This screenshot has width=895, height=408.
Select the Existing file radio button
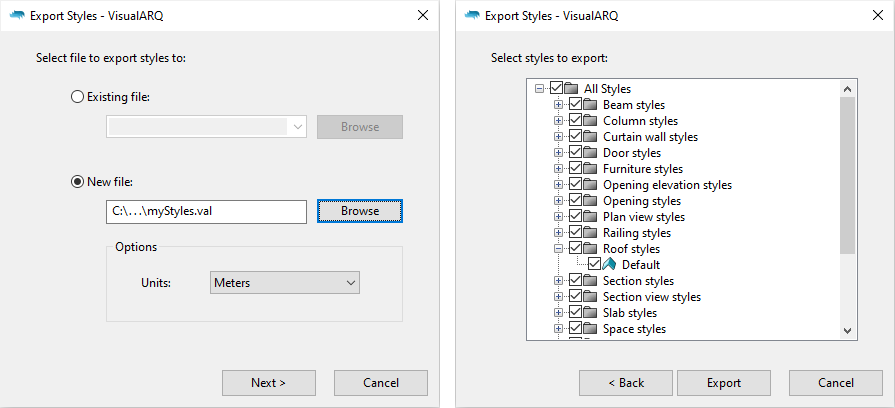77,97
